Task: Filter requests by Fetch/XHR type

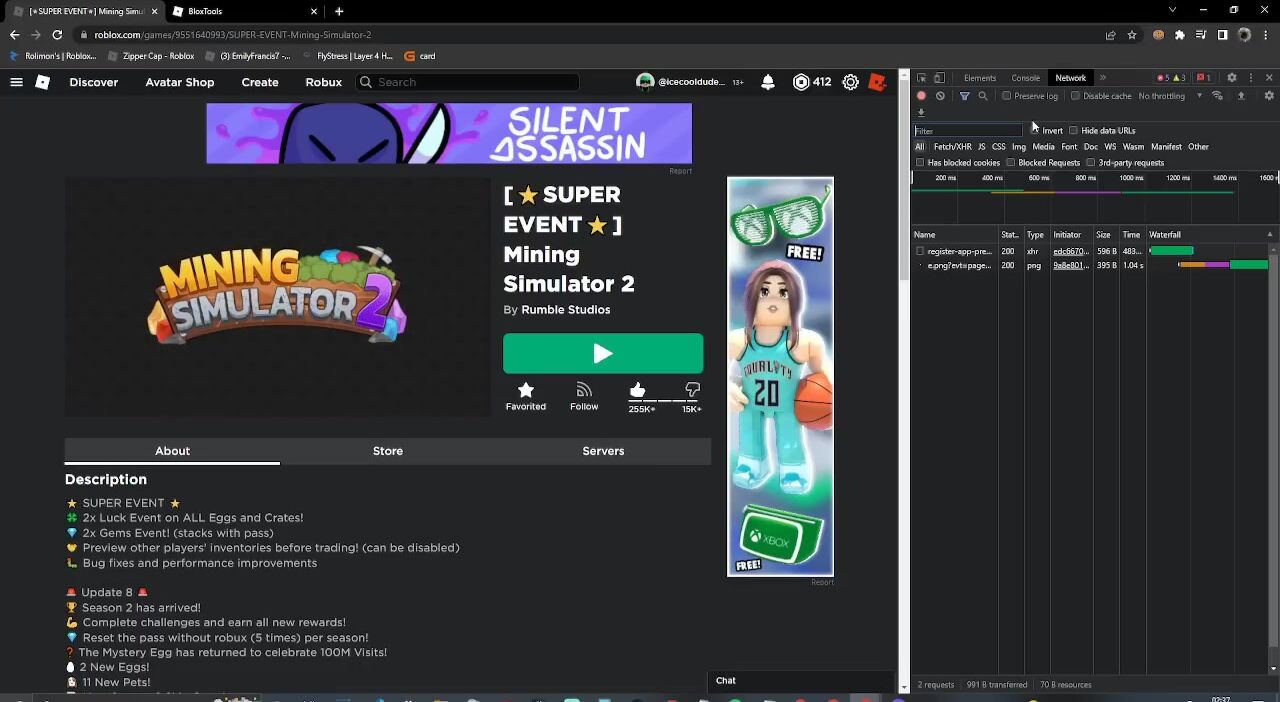Action: tap(952, 147)
